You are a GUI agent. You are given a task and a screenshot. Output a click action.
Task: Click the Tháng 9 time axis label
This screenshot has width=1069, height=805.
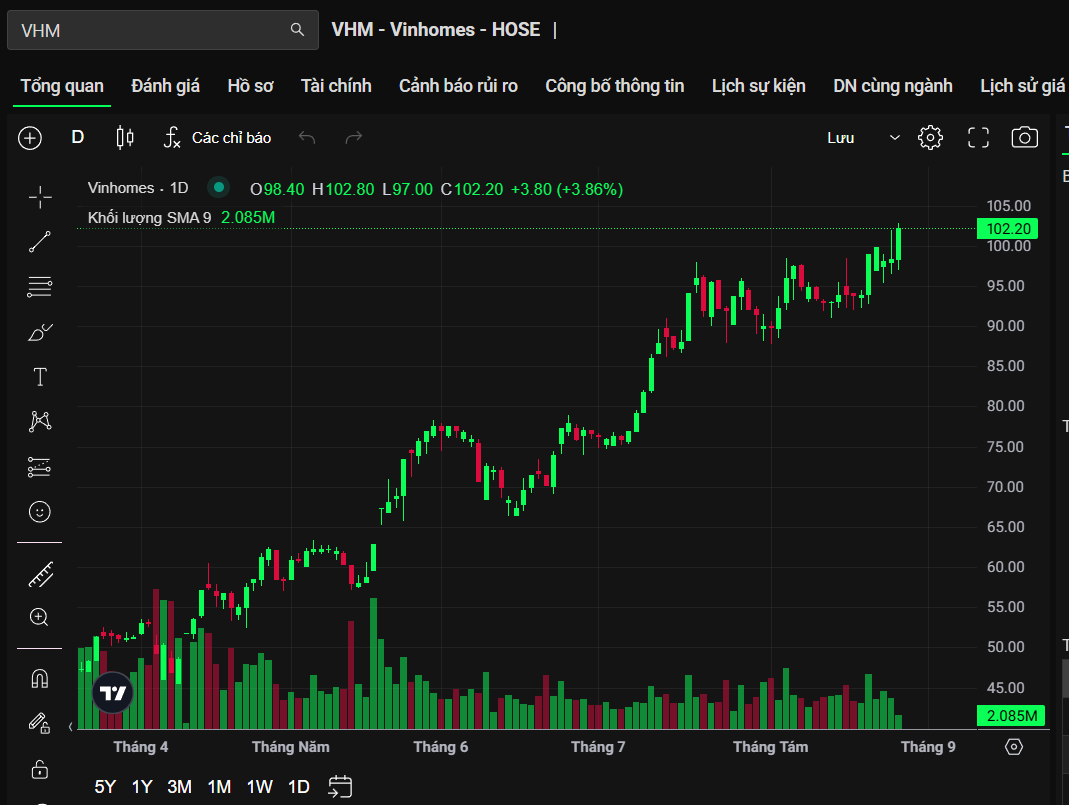(928, 747)
